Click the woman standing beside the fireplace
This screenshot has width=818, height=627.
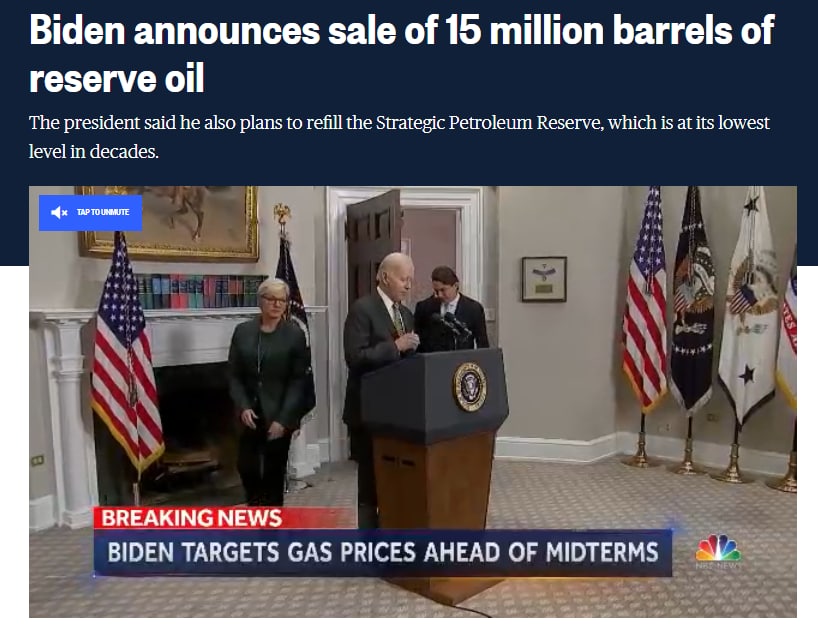[269, 391]
